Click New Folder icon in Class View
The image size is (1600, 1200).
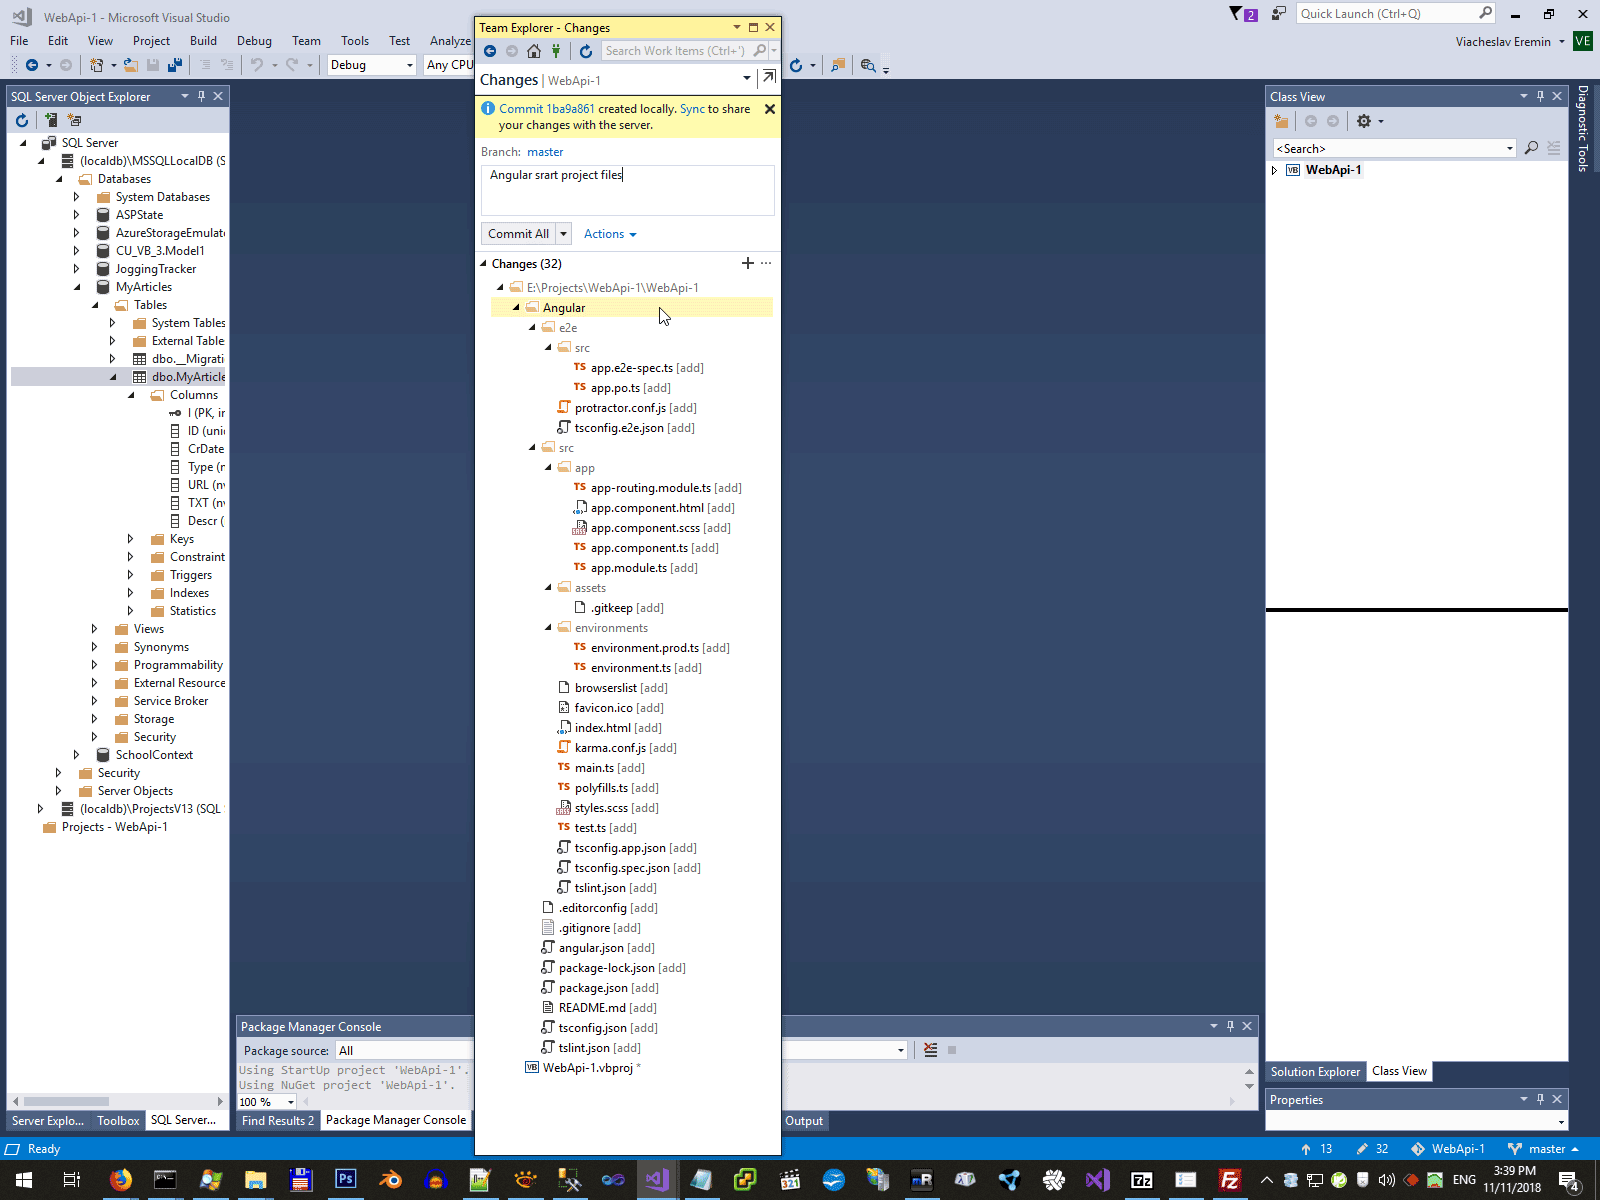1281,121
